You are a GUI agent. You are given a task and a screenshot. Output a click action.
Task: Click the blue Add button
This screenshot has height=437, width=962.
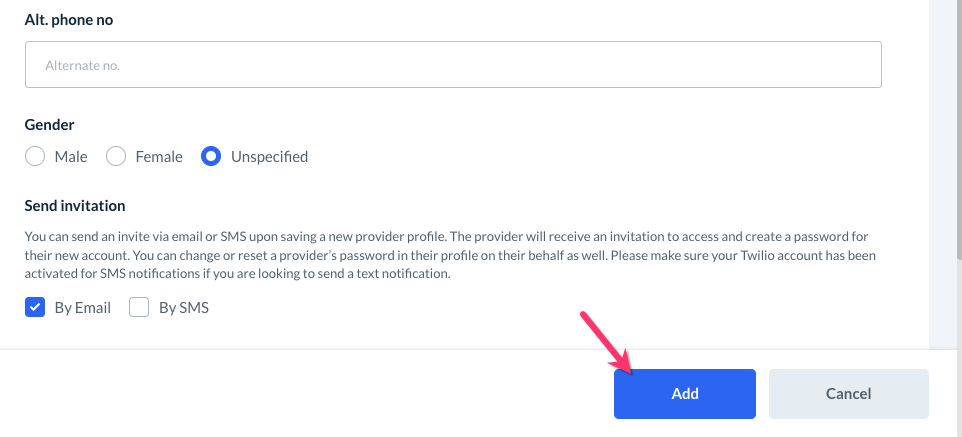pyautogui.click(x=684, y=394)
